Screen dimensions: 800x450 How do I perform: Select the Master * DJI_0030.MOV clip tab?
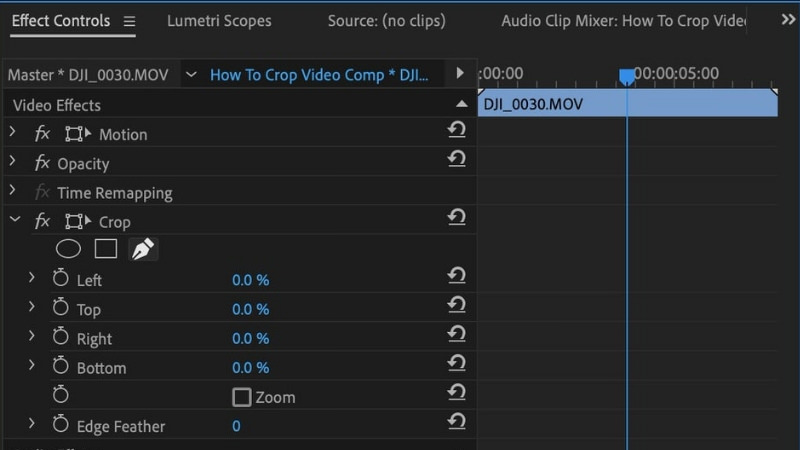click(x=88, y=75)
